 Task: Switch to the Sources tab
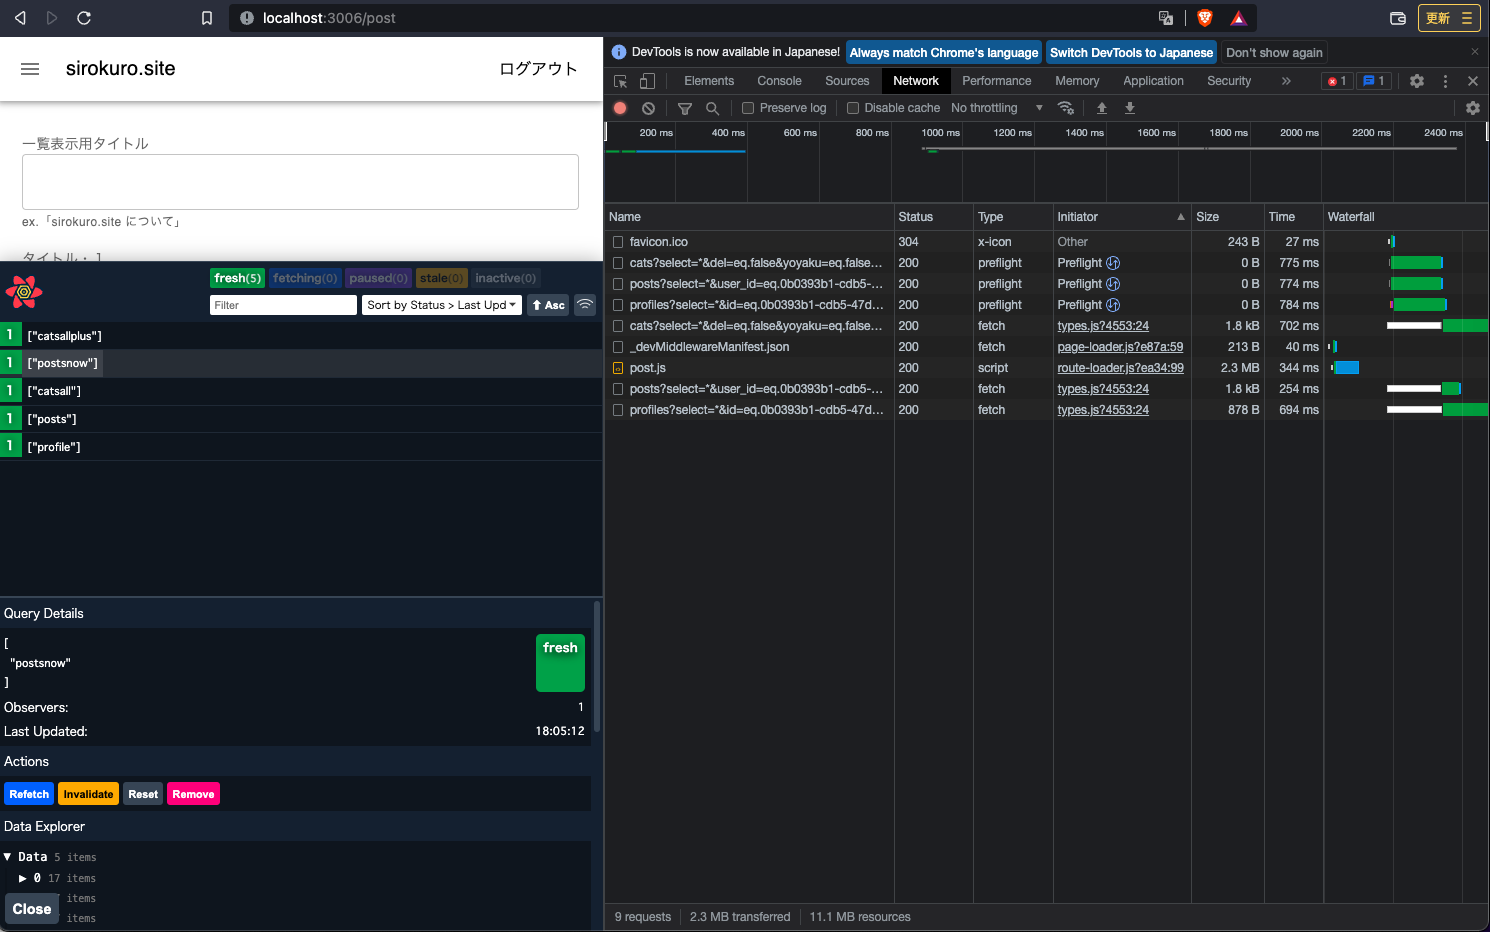coord(847,81)
